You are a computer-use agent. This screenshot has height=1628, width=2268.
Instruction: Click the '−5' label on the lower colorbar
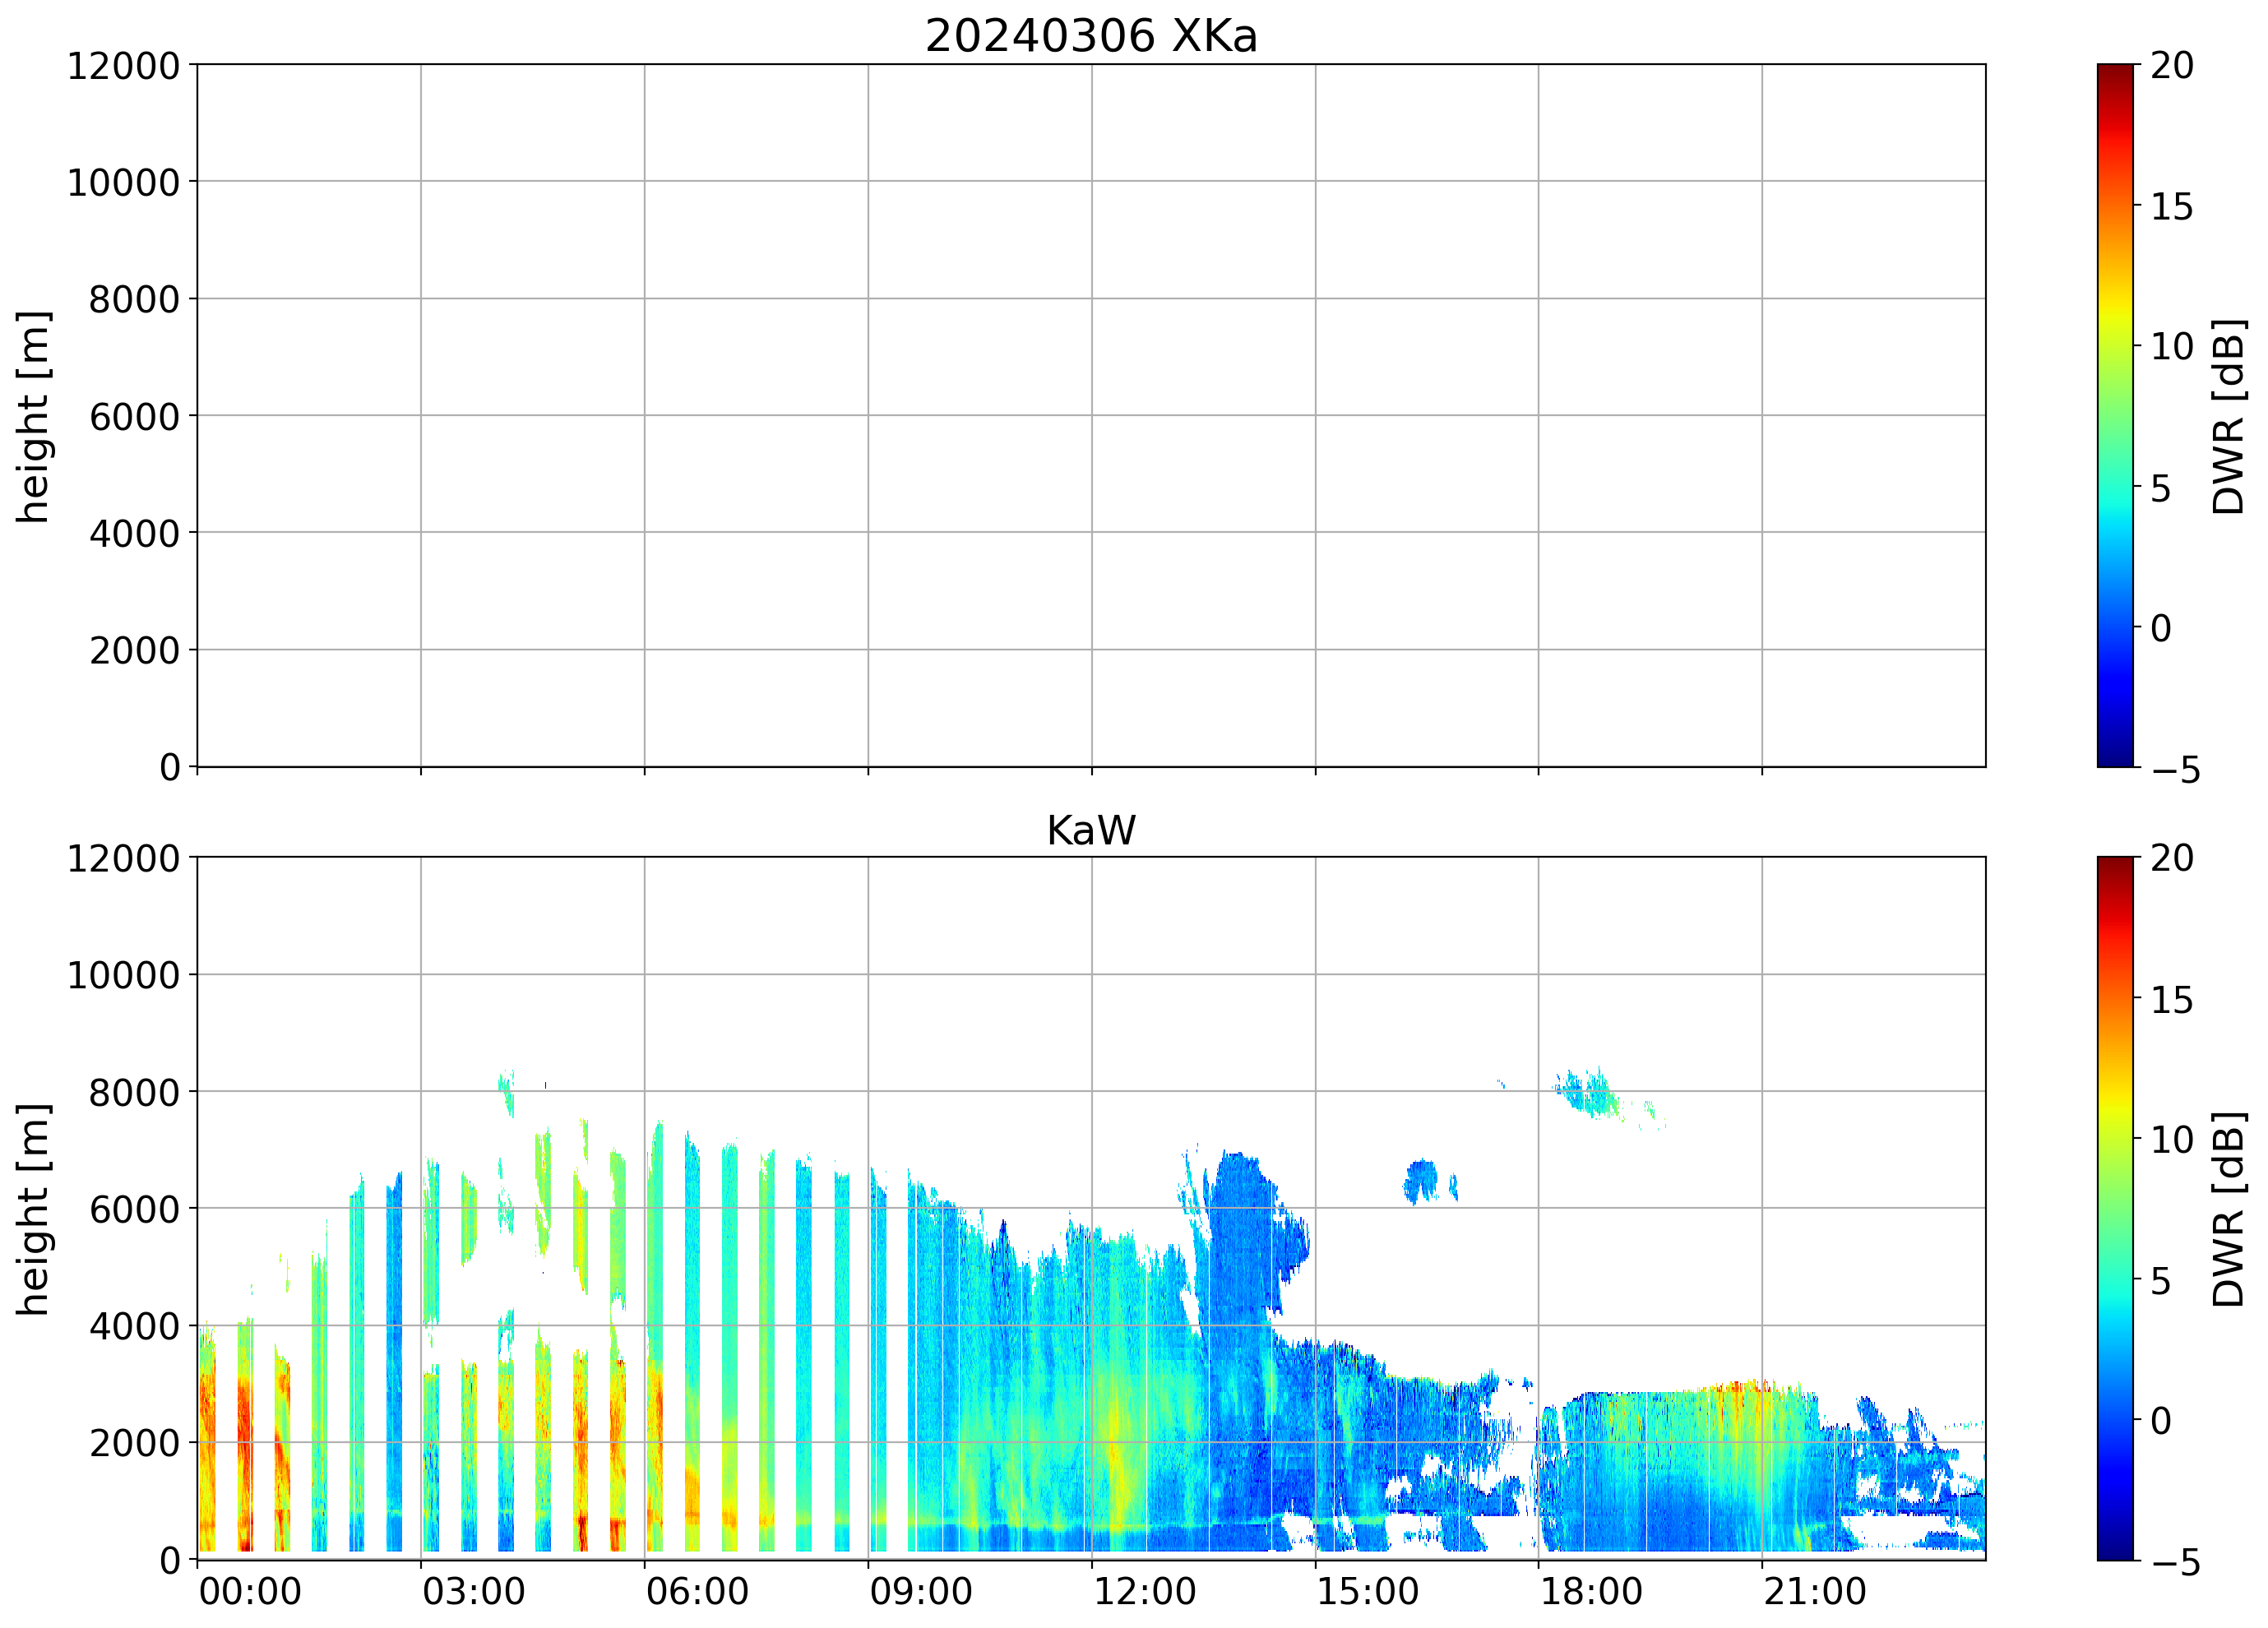tap(2175, 1562)
